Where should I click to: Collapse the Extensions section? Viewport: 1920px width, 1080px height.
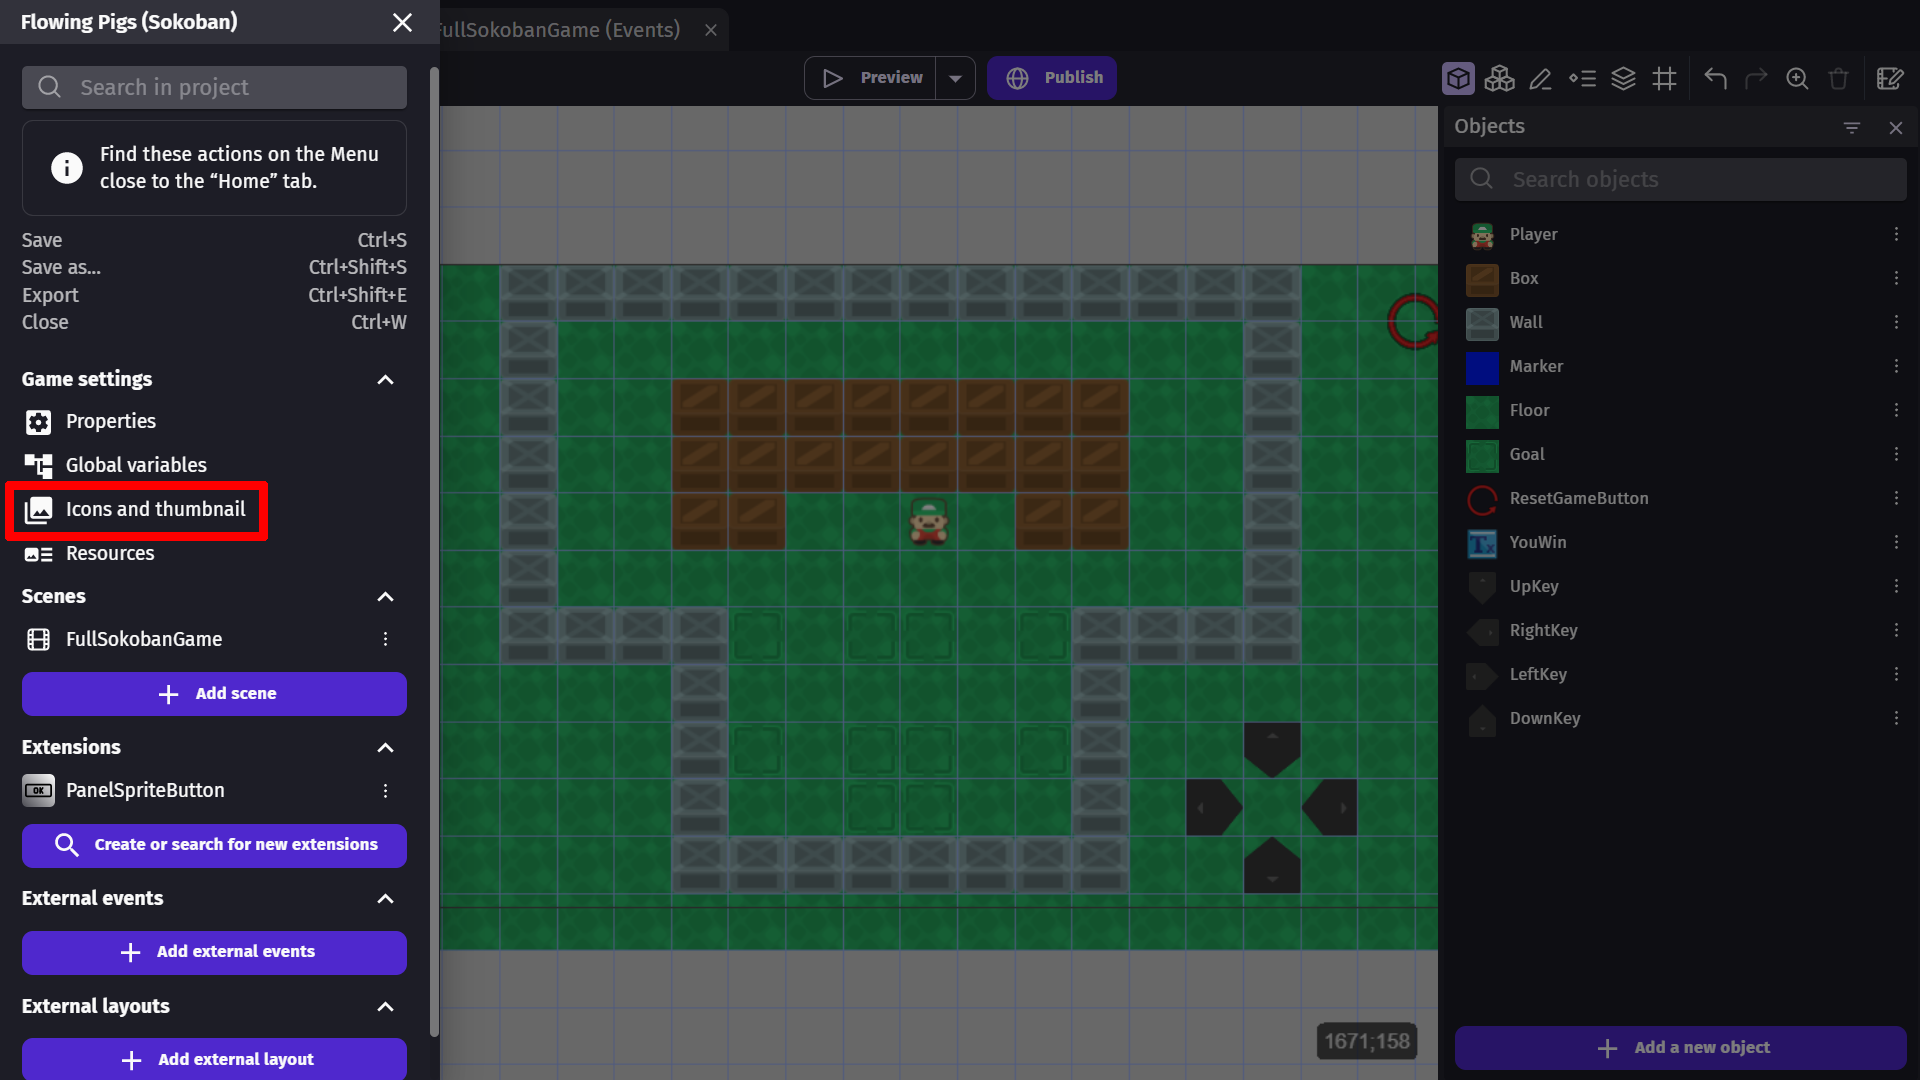click(x=385, y=748)
